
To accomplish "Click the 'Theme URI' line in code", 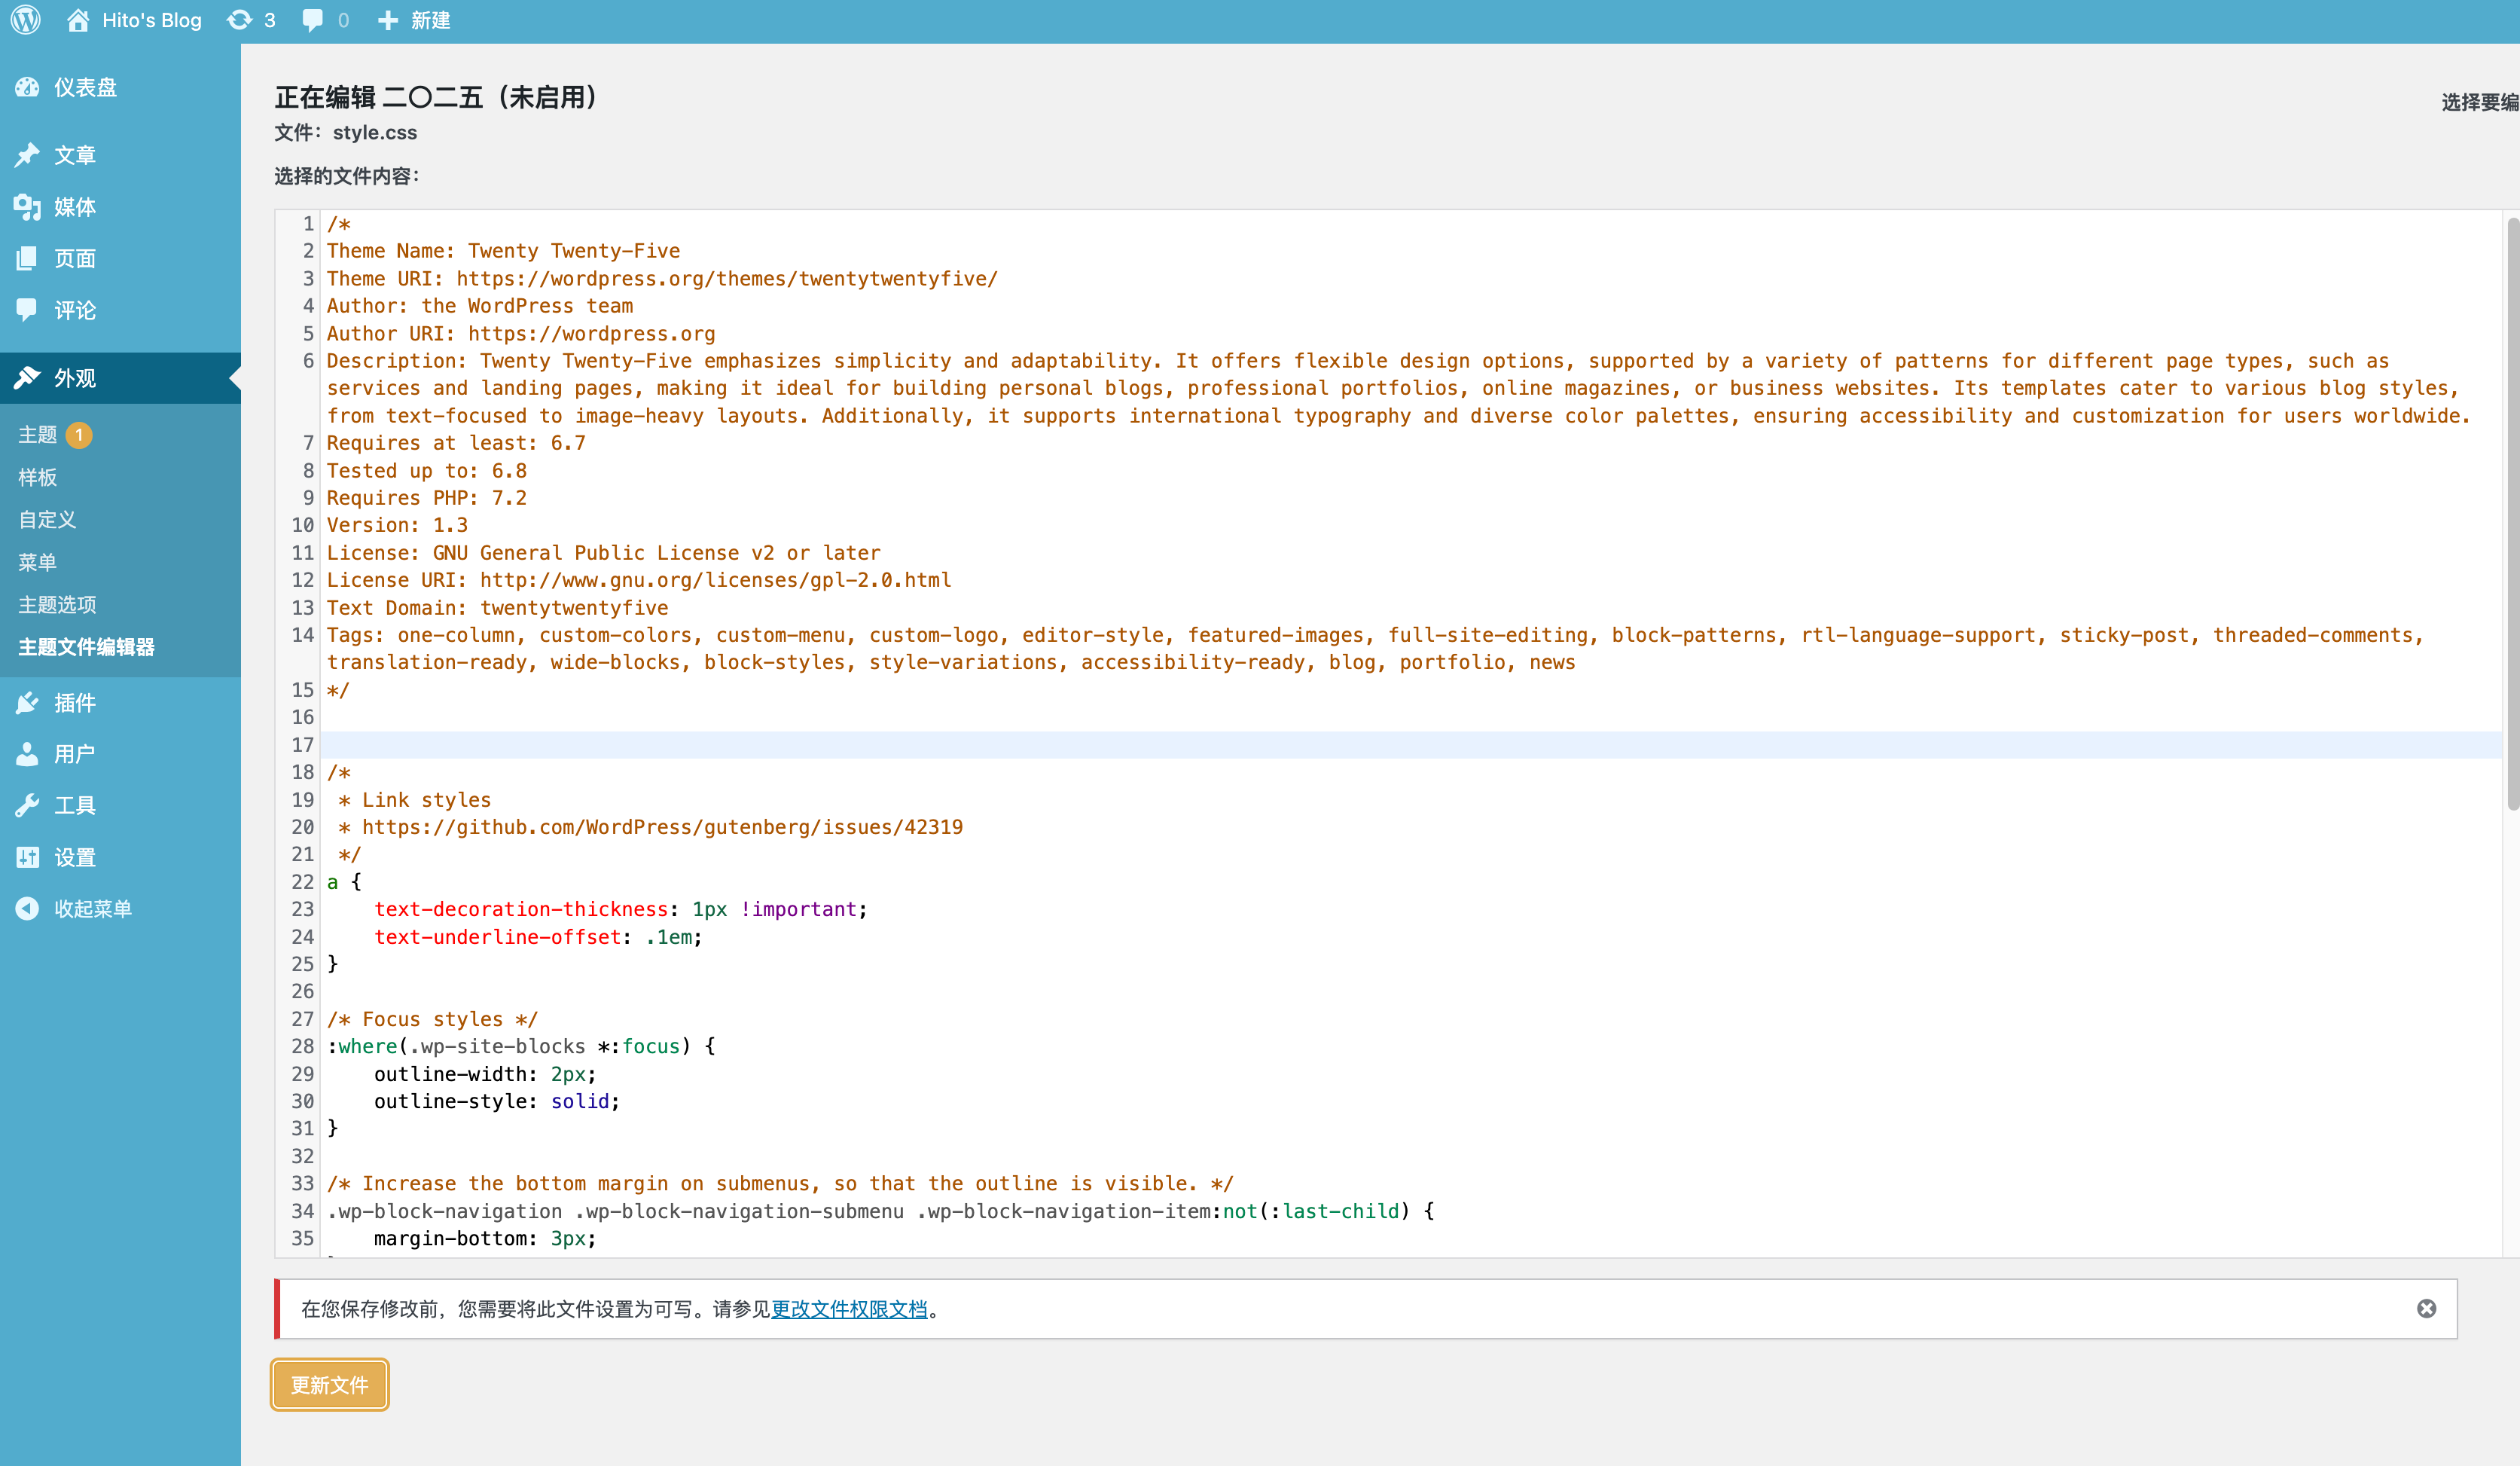I will [x=662, y=279].
